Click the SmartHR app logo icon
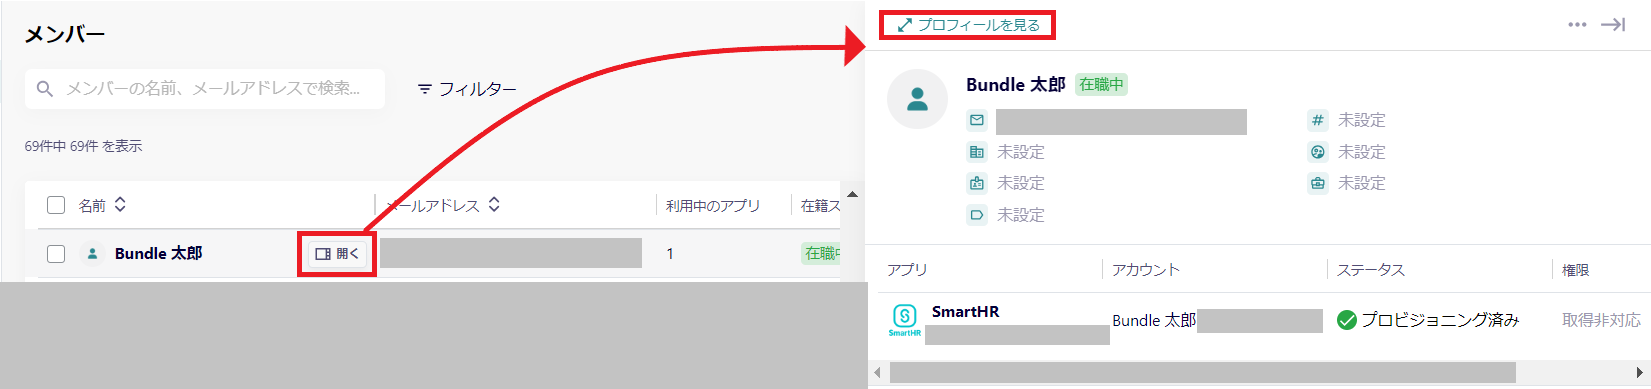Screen dimensions: 1651x389 pos(904,320)
